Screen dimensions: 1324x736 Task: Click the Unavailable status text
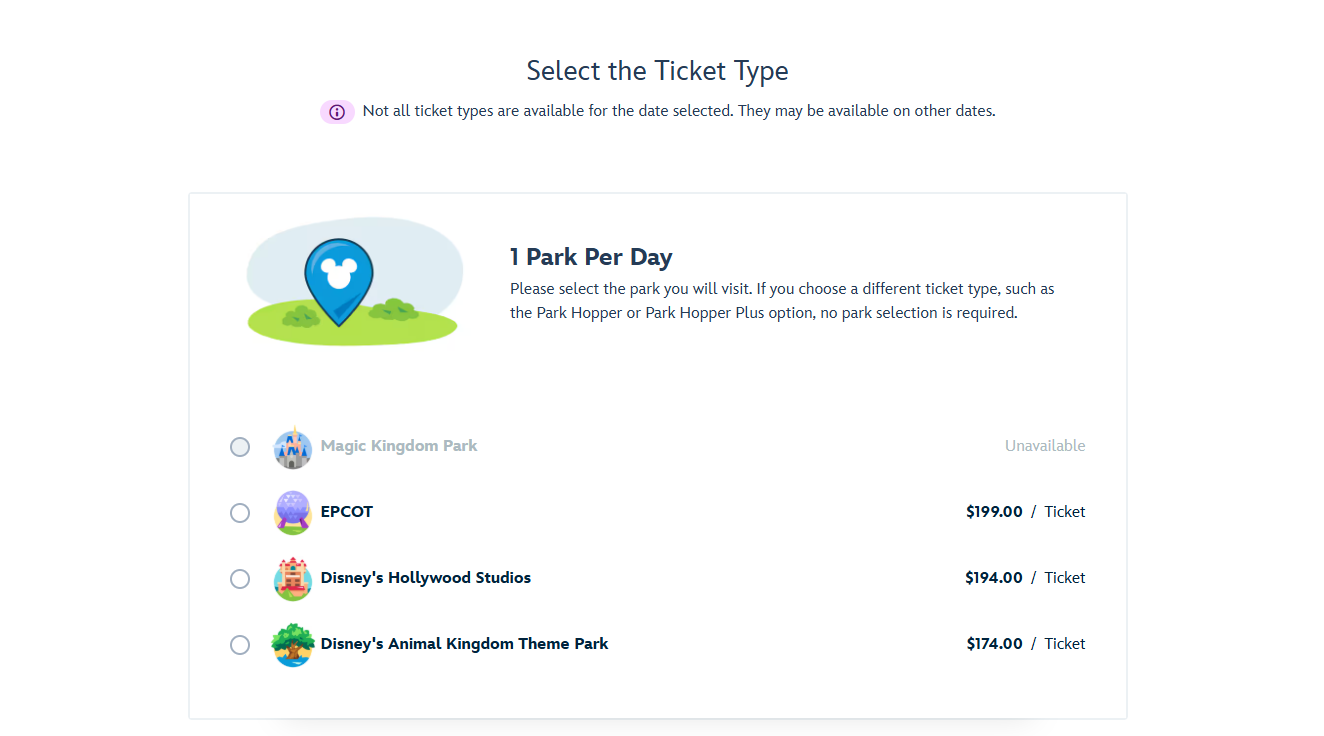[1045, 446]
